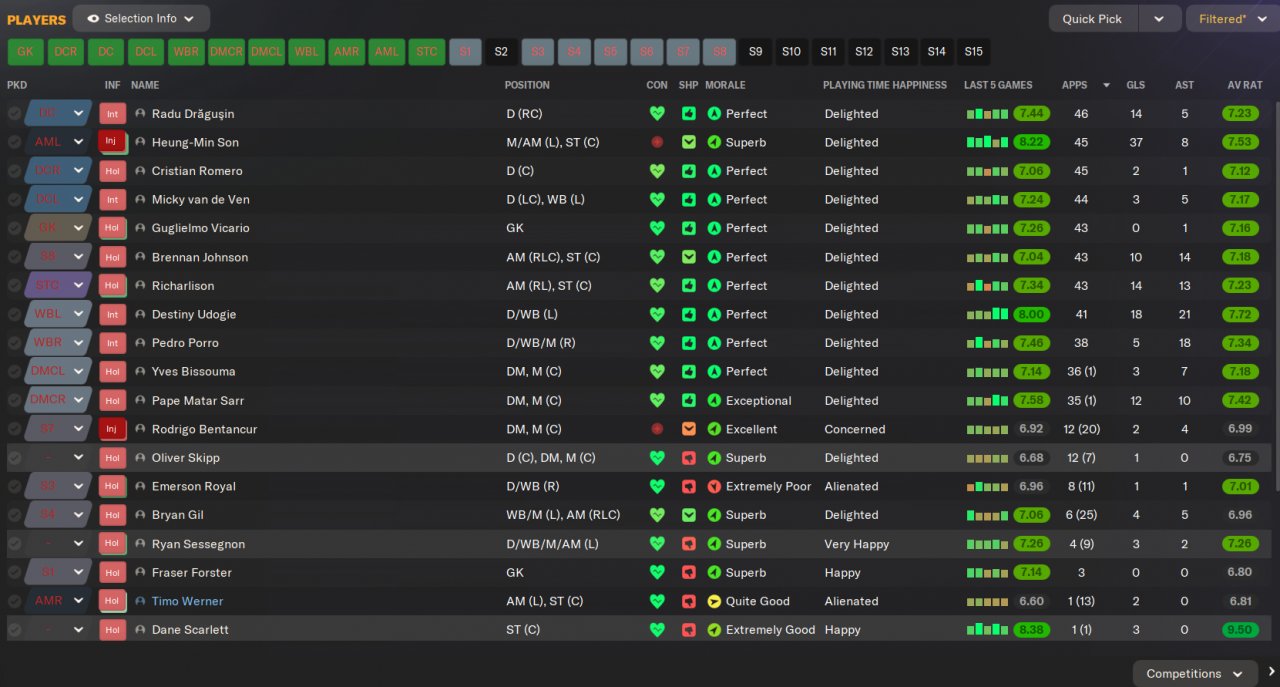Viewport: 1280px width, 687px height.
Task: Click Guglielmo Vicario's Hol status badge
Action: click(x=112, y=228)
